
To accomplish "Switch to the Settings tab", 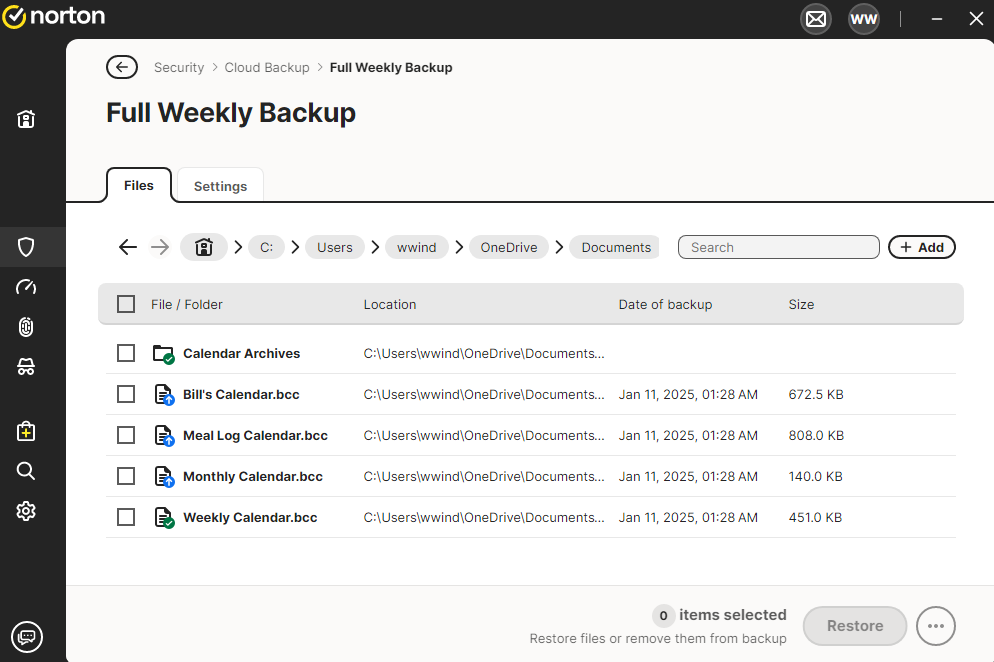I will [x=220, y=186].
